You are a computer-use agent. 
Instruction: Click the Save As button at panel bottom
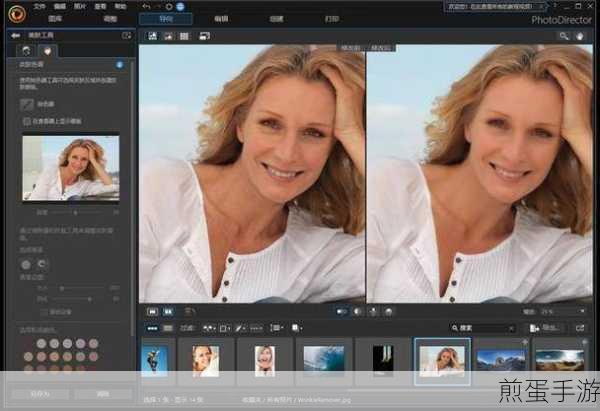(x=40, y=394)
